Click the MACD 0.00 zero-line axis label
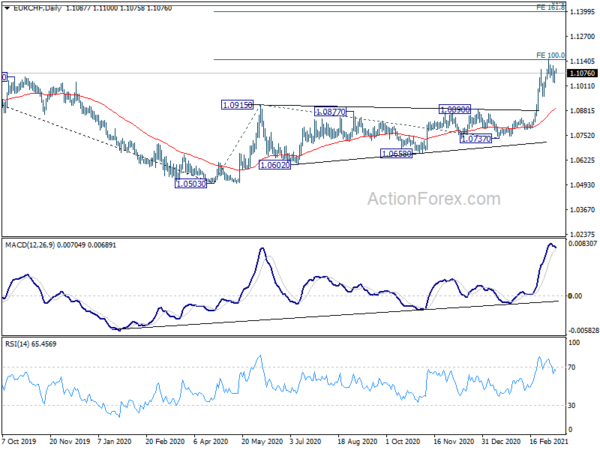This screenshot has height=450, width=600. coord(575,296)
